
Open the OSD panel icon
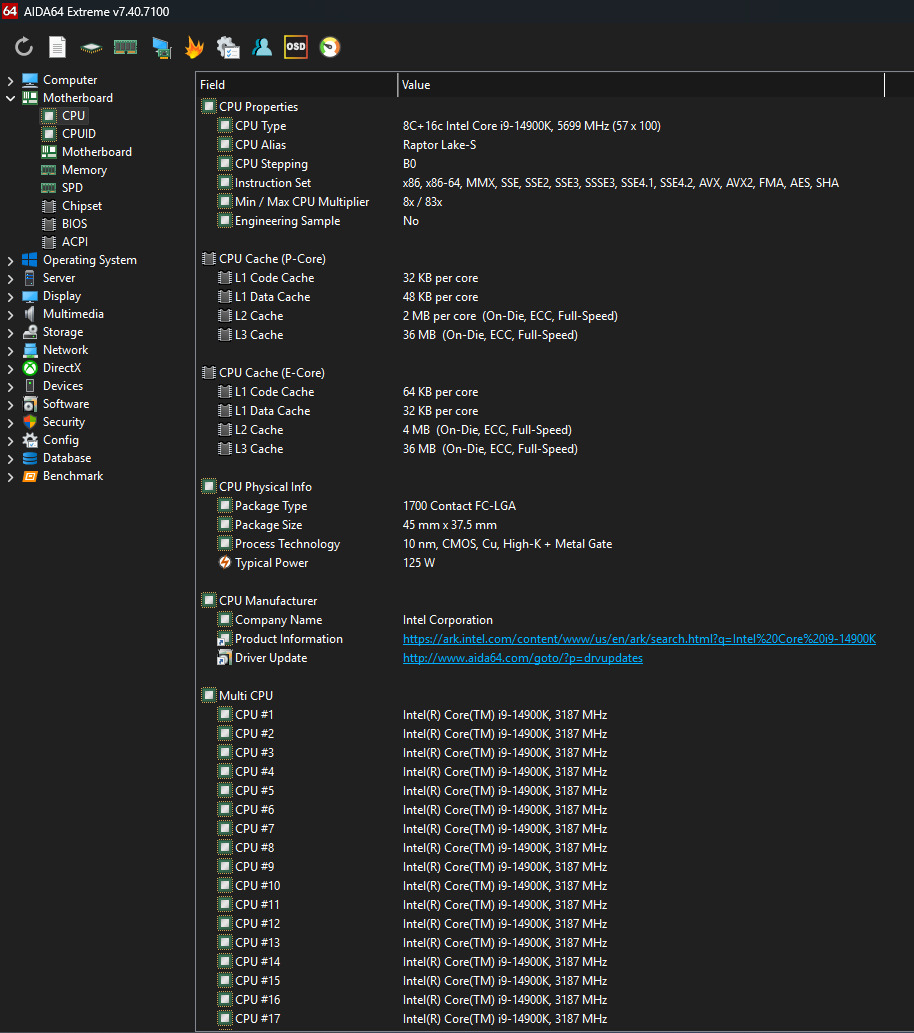click(296, 47)
